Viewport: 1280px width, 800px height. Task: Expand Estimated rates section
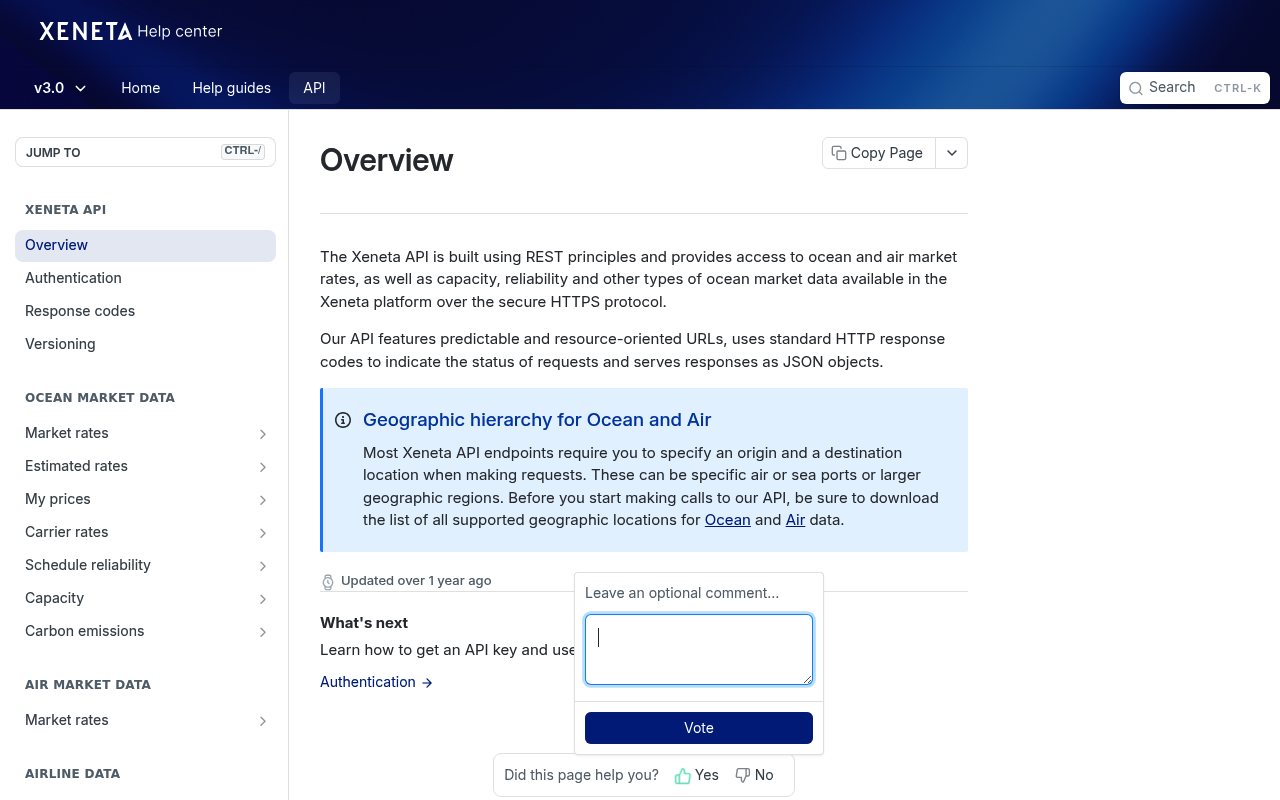[263, 467]
